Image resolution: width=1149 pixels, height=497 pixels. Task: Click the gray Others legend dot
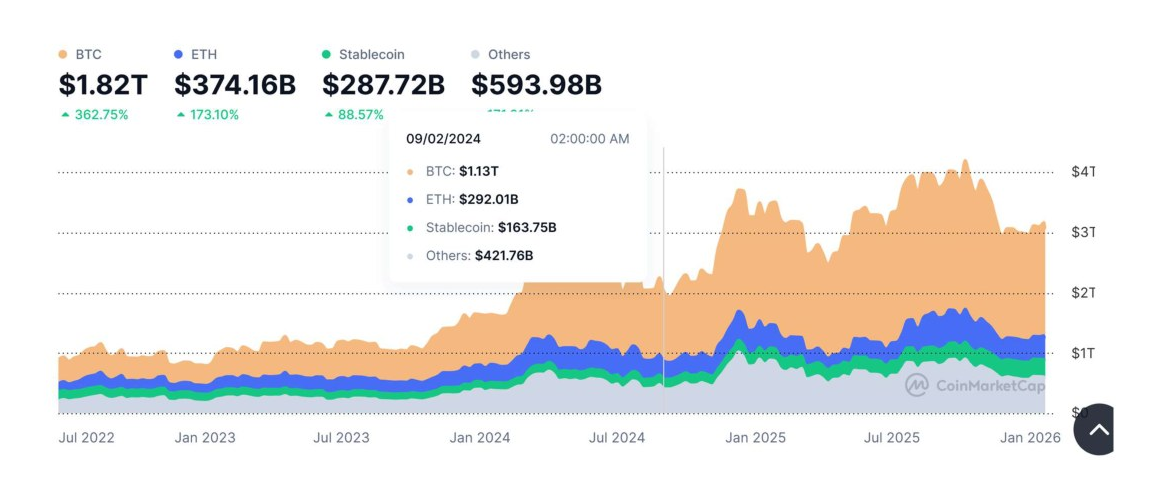tap(475, 54)
